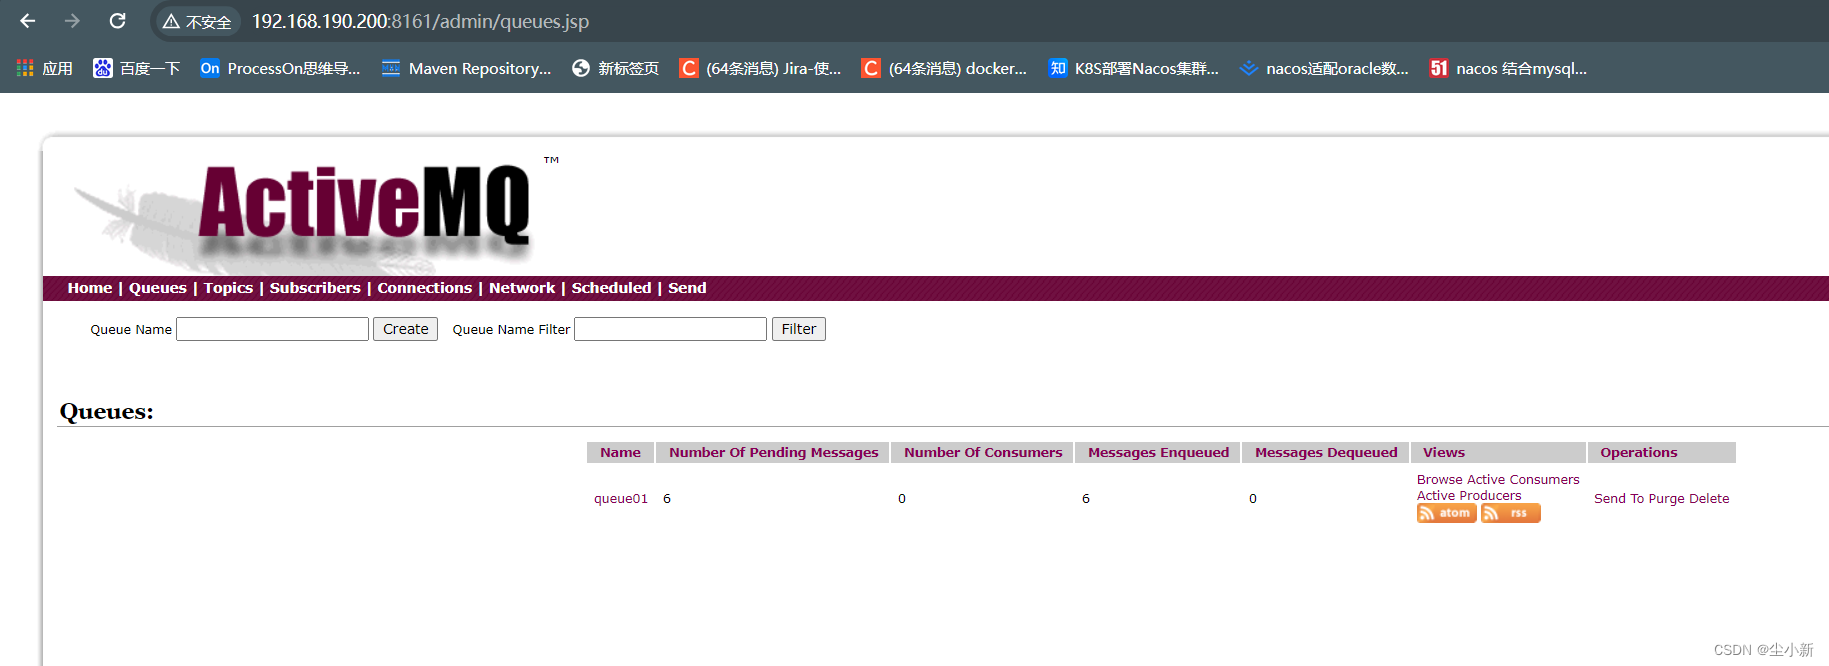1829x666 pixels.
Task: Open the Send menu item
Action: [687, 288]
